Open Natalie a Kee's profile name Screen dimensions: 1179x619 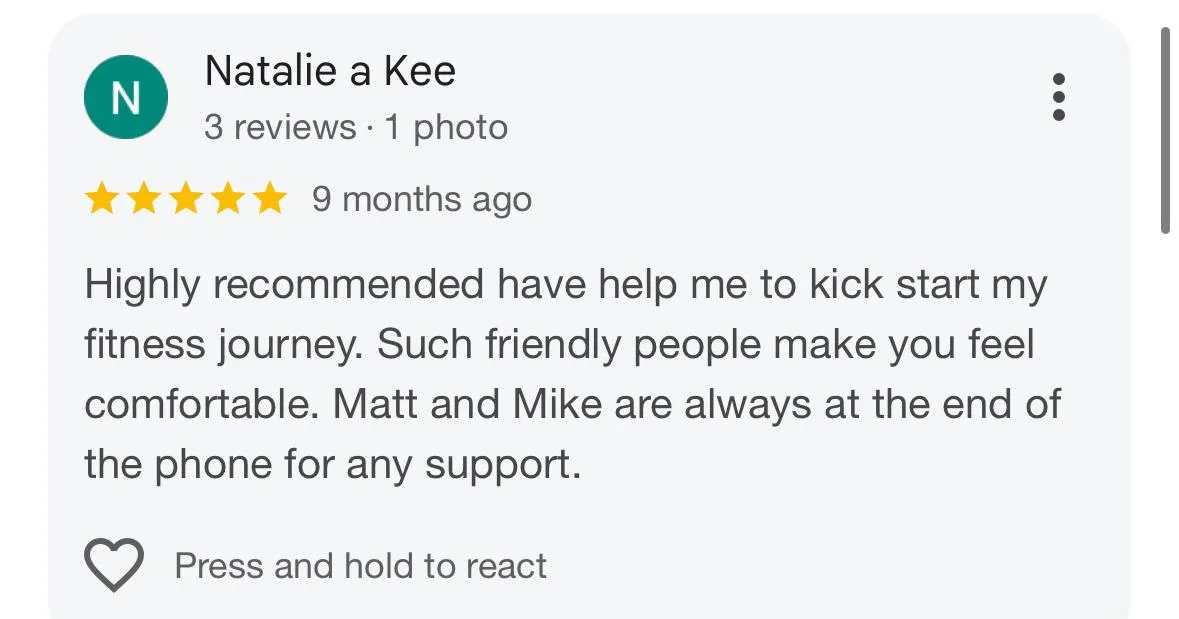(330, 71)
